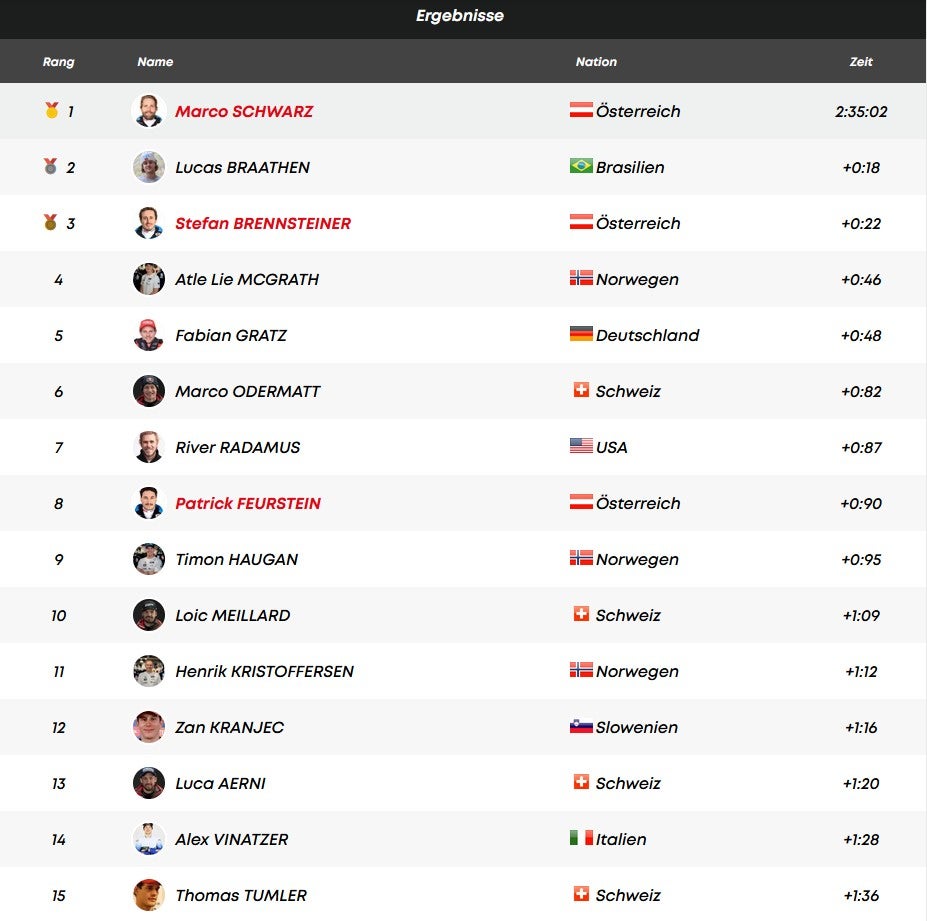Click the USA flag icon
927x921 pixels.
click(x=581, y=446)
